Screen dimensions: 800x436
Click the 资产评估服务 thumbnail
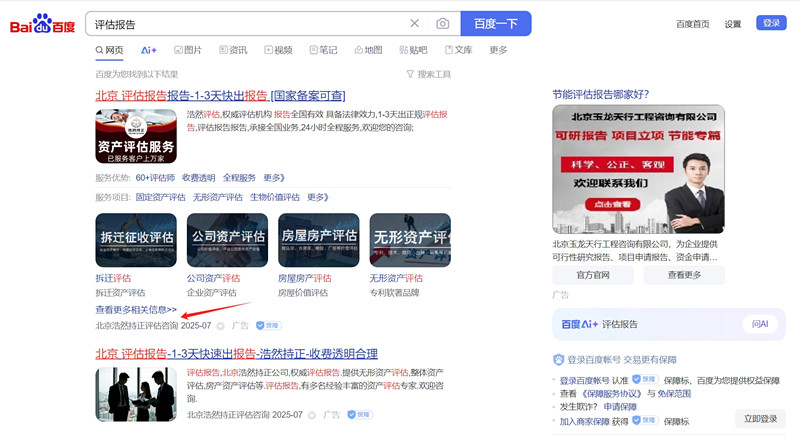(136, 136)
